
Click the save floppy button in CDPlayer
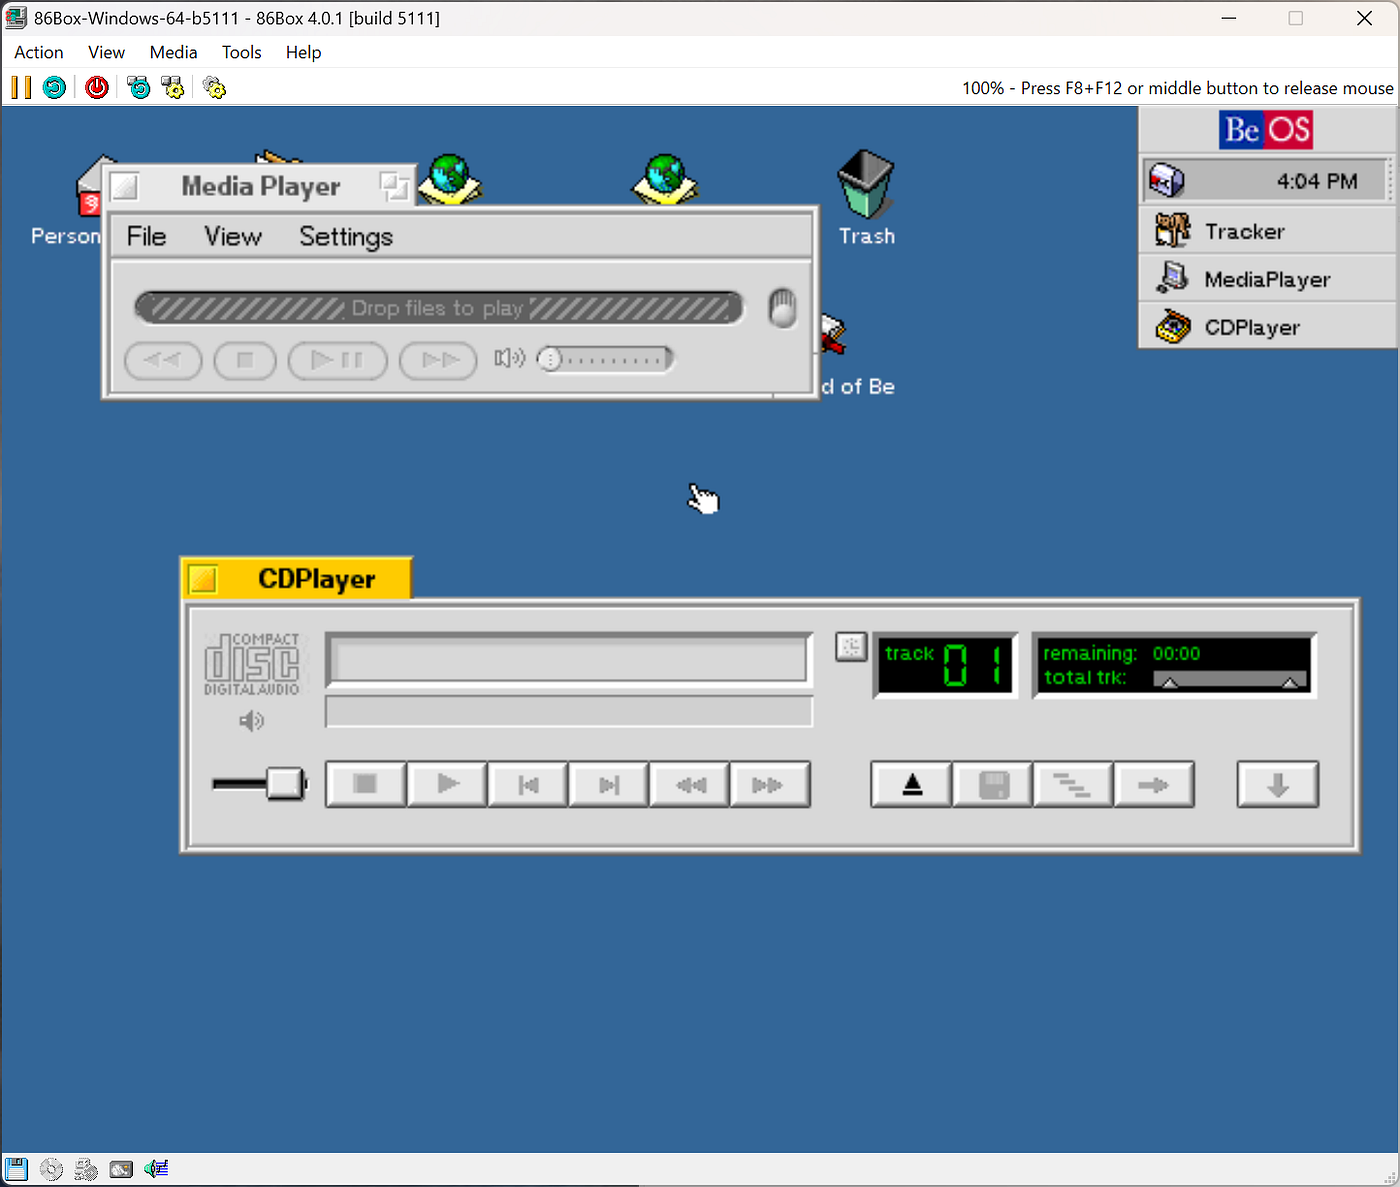[x=993, y=784]
